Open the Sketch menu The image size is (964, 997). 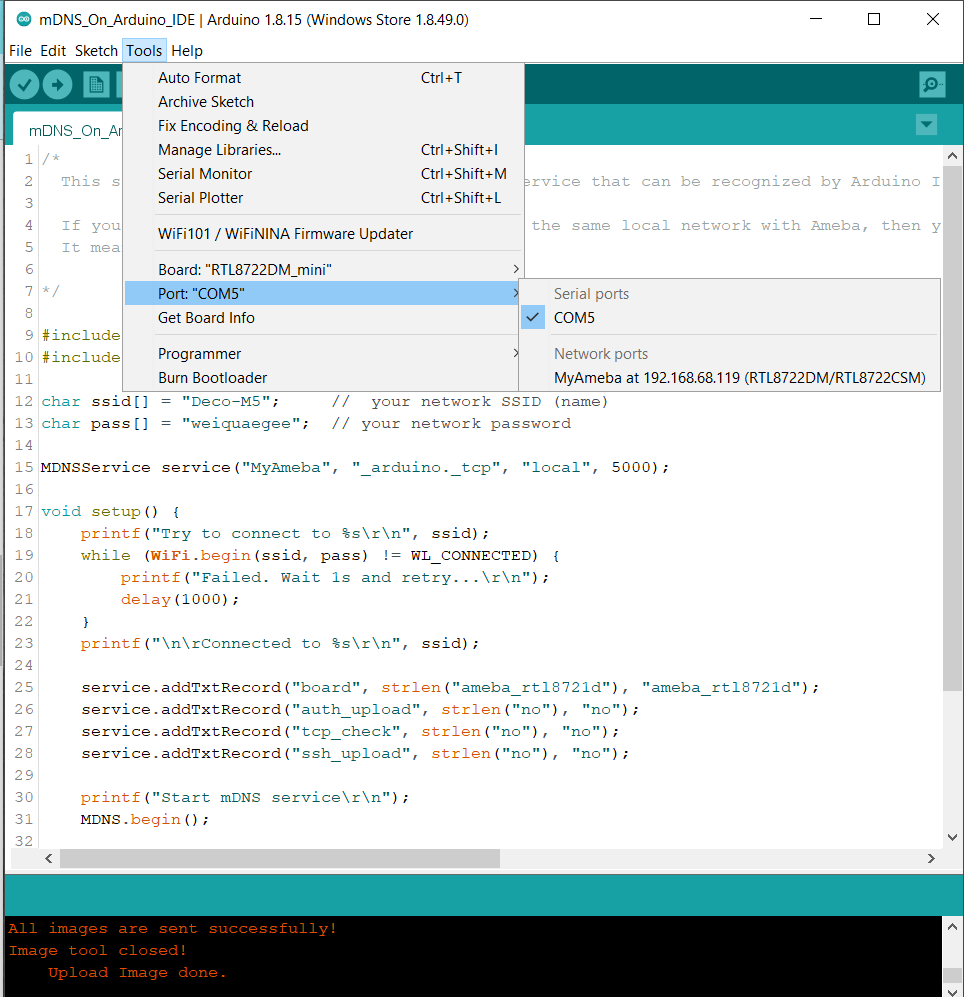pyautogui.click(x=96, y=51)
